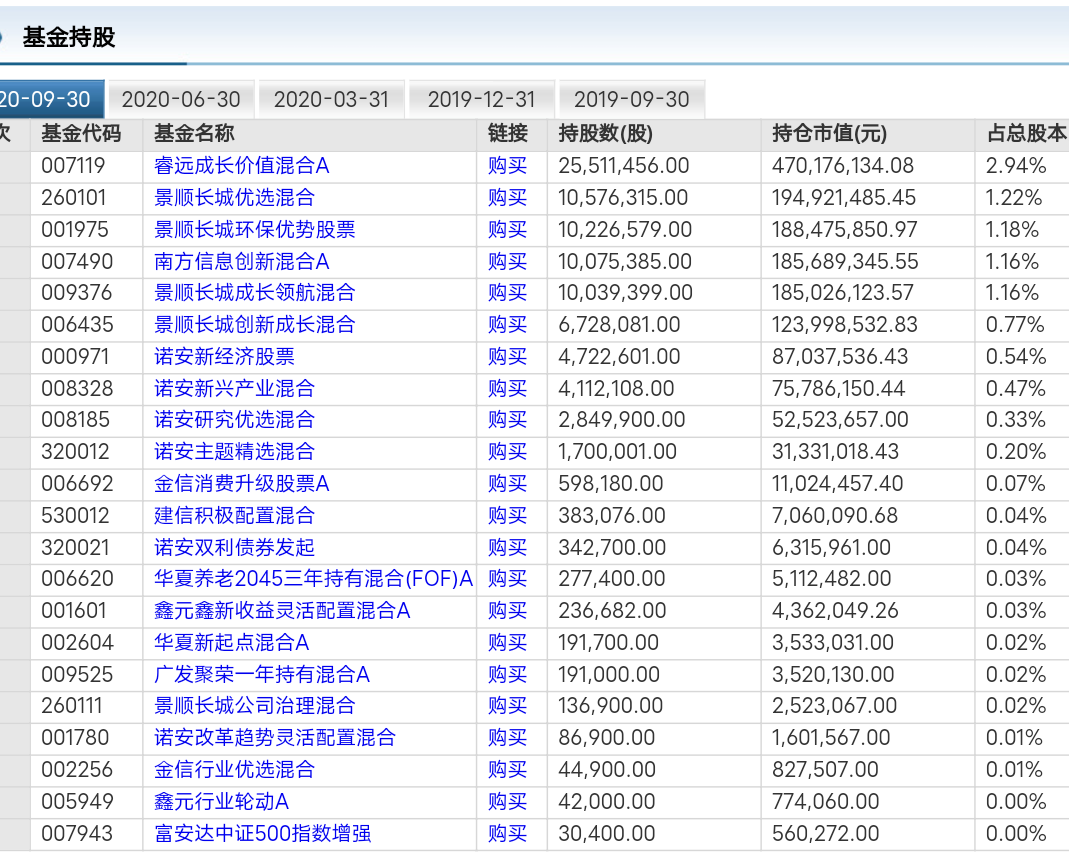Switch to the 2019-09-30 tab
The height and width of the screenshot is (854, 1069).
(631, 100)
